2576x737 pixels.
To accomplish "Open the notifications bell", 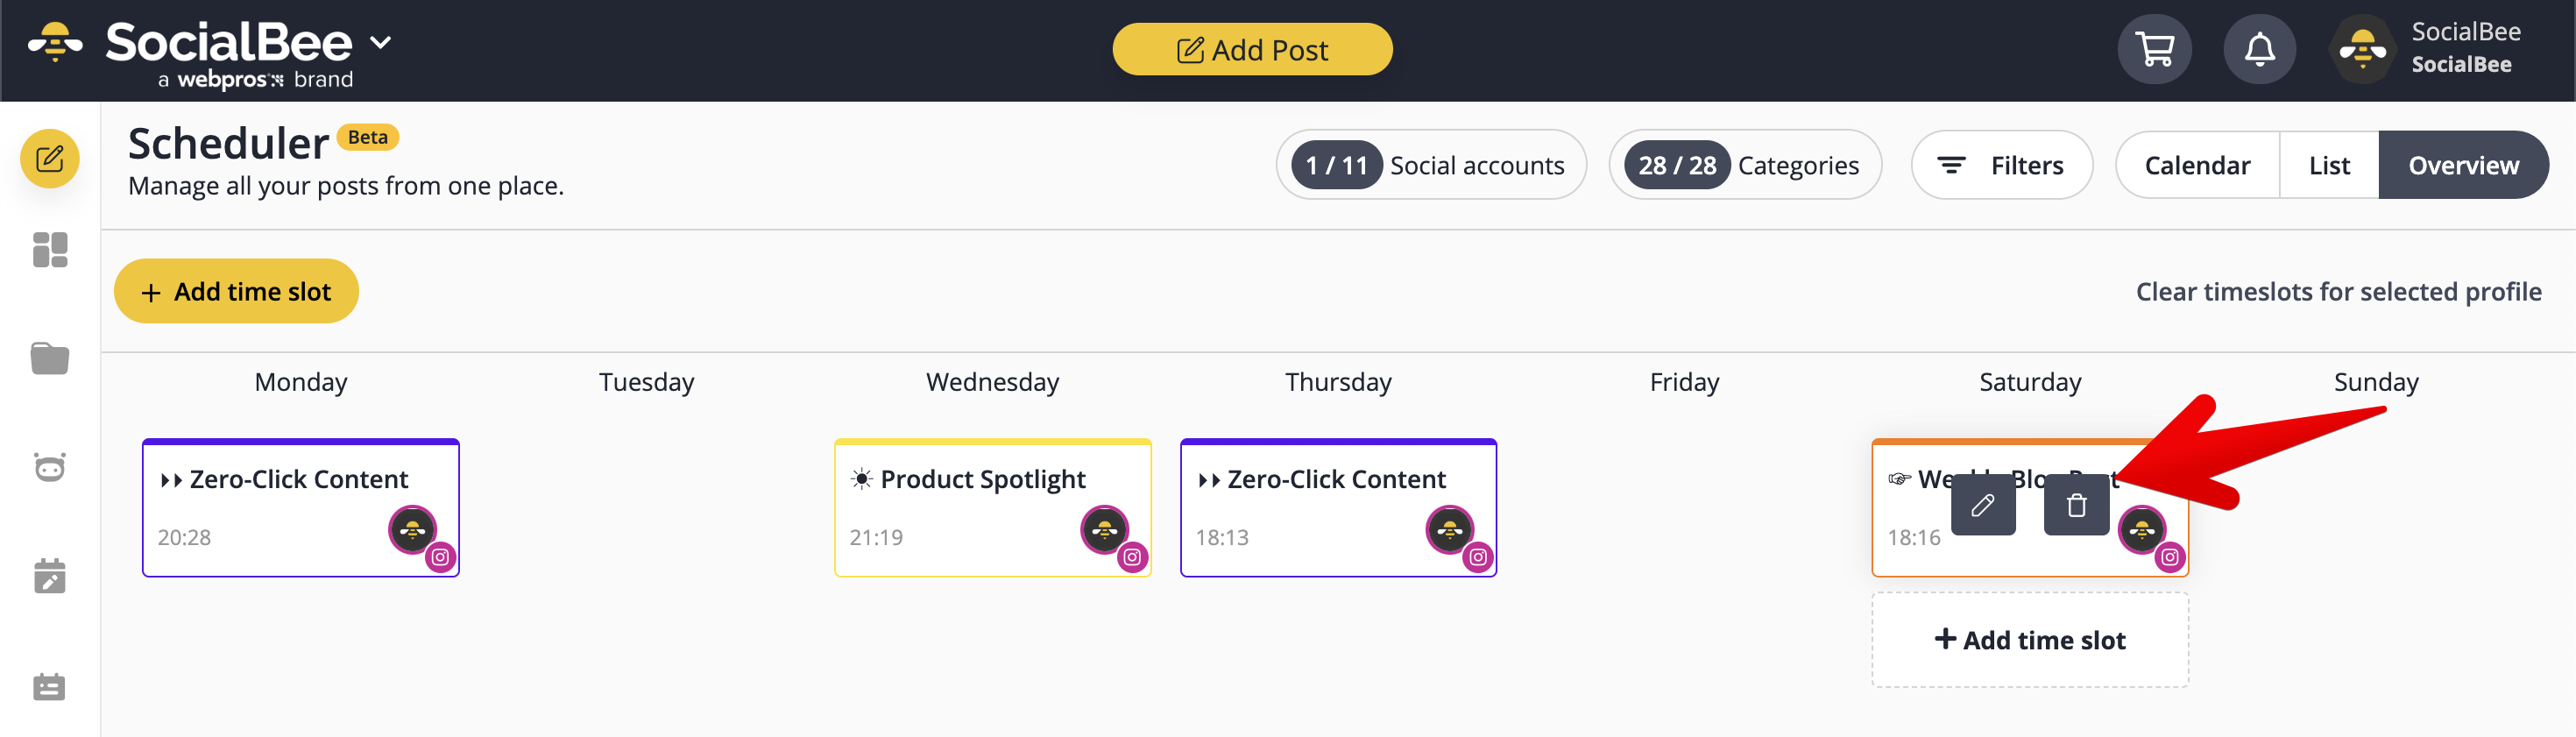I will tap(2259, 49).
